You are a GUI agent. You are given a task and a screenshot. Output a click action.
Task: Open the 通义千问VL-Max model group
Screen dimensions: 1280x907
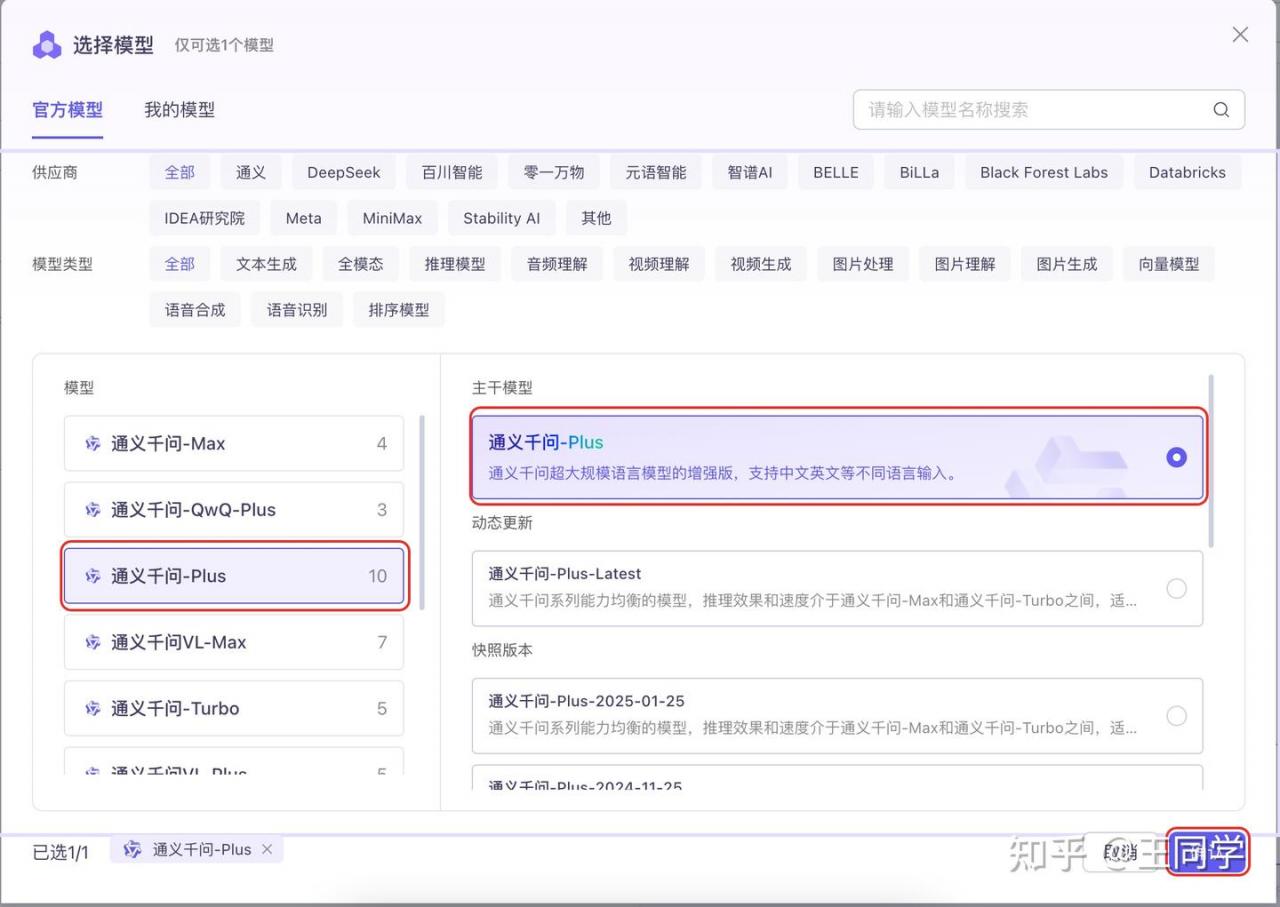coord(234,642)
